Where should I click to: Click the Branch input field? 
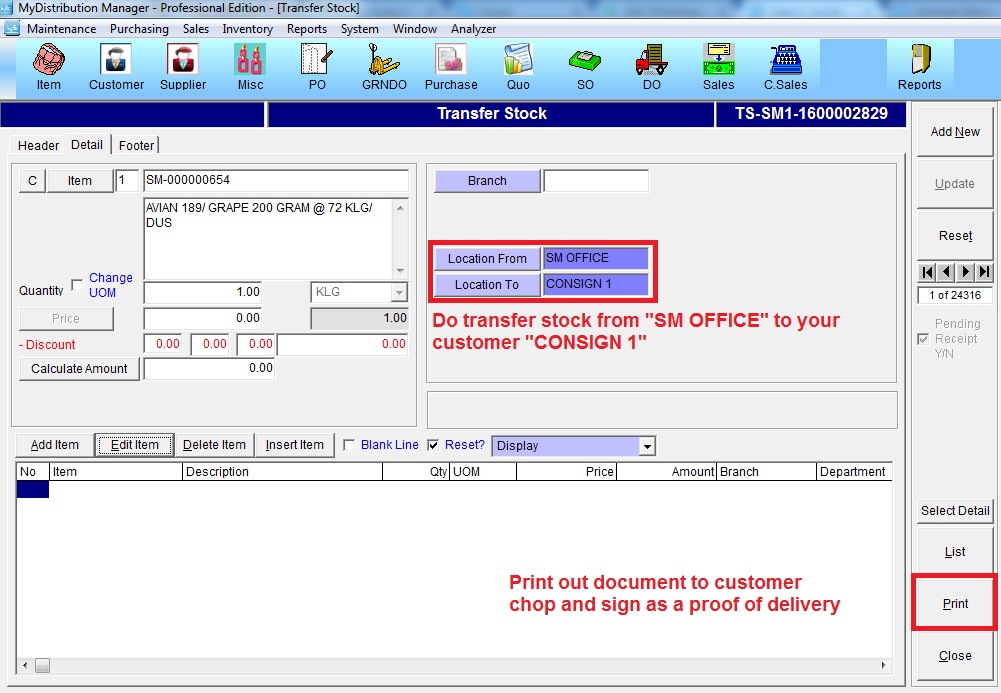pyautogui.click(x=596, y=181)
